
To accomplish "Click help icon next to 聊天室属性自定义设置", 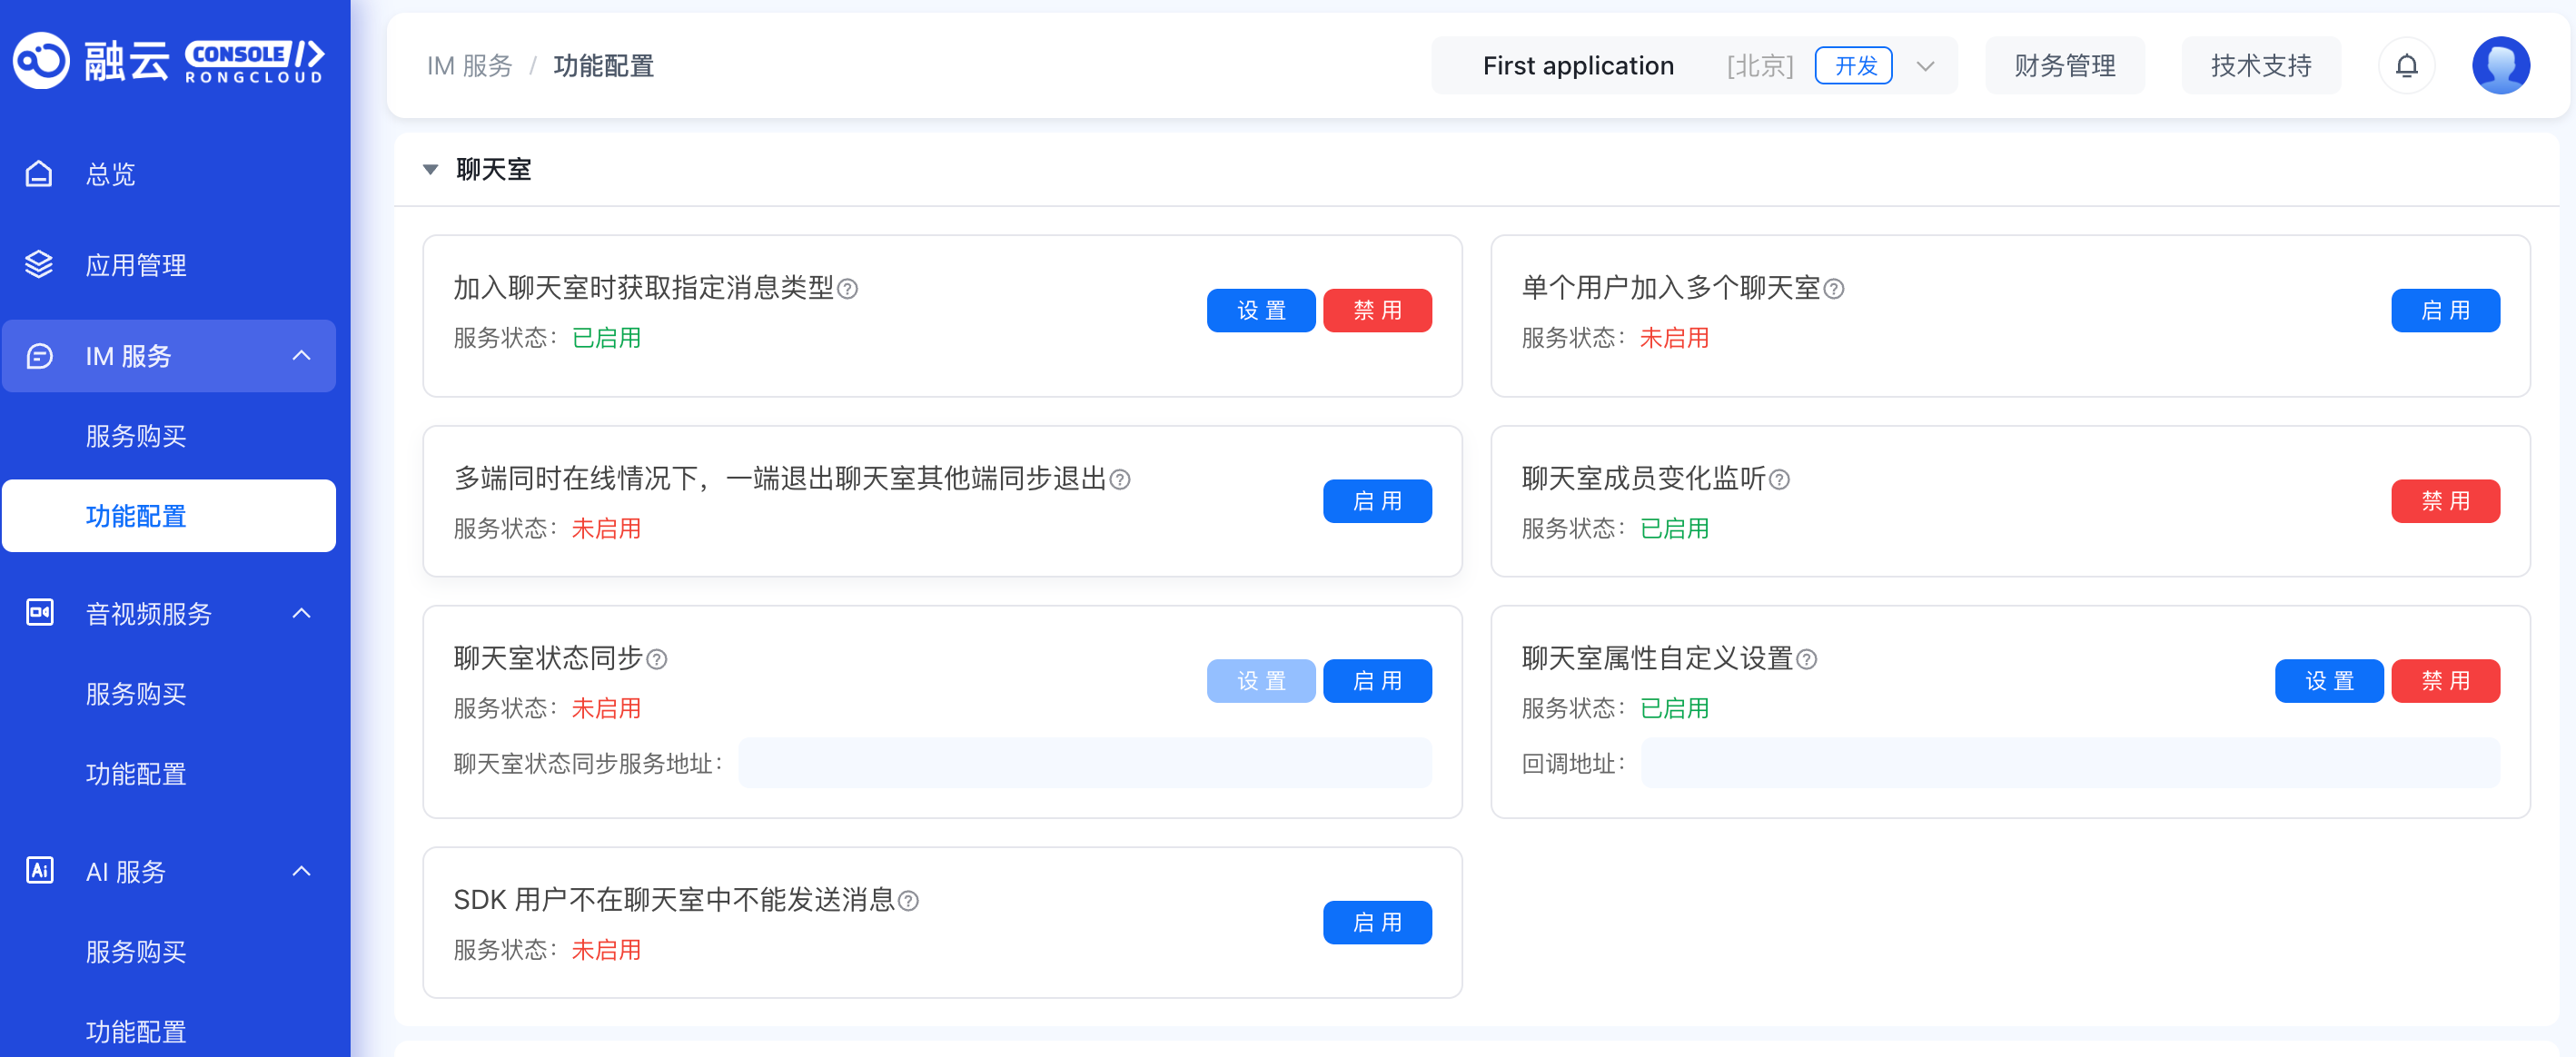I will pyautogui.click(x=1806, y=660).
